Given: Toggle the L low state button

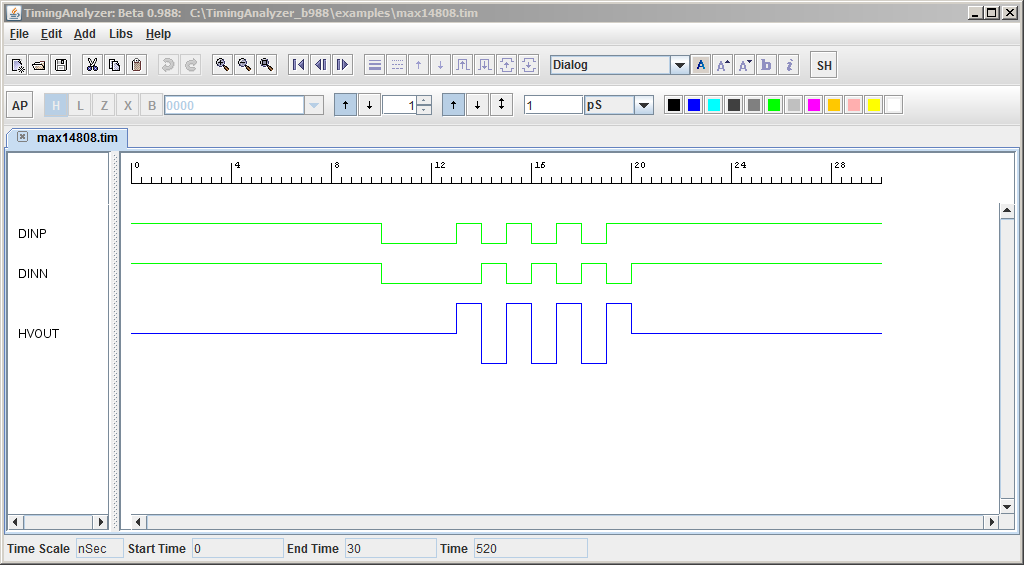Looking at the screenshot, I should (x=80, y=105).
